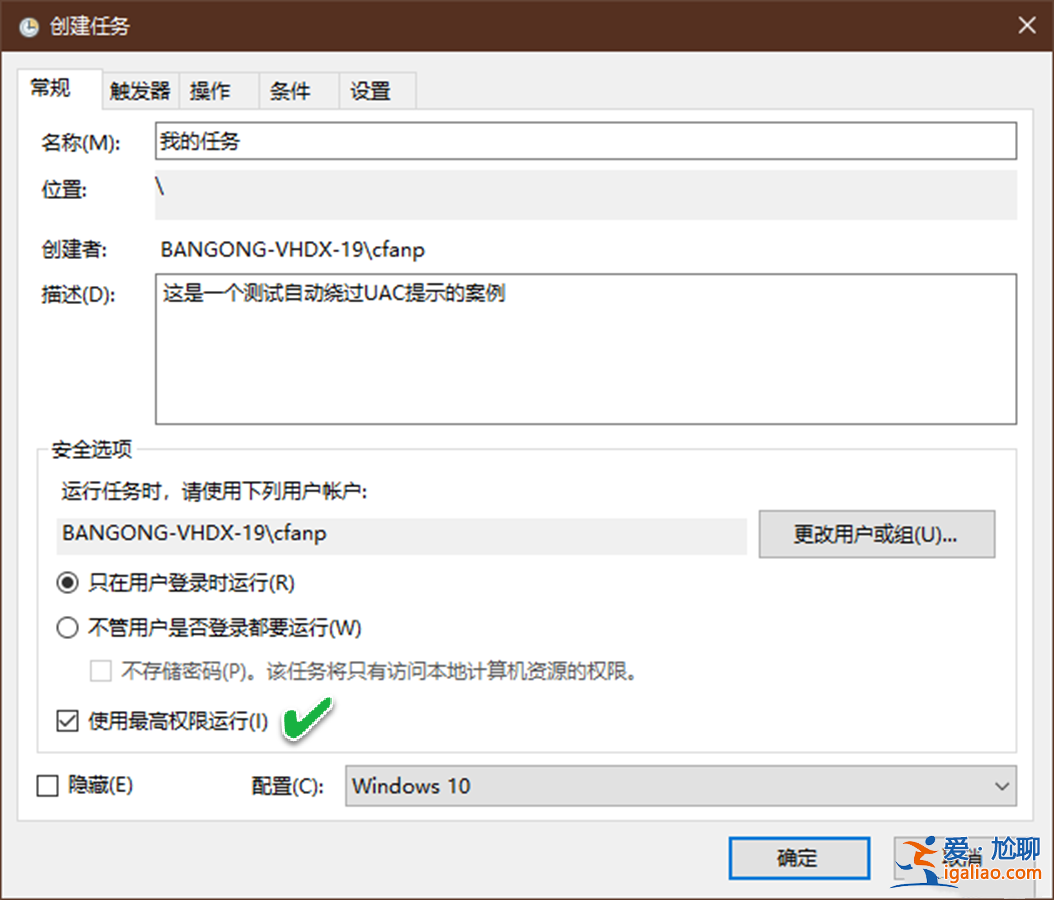Screen dimensions: 1054x900
Task: Select the 只在用户登录时运行 option
Action: point(67,582)
